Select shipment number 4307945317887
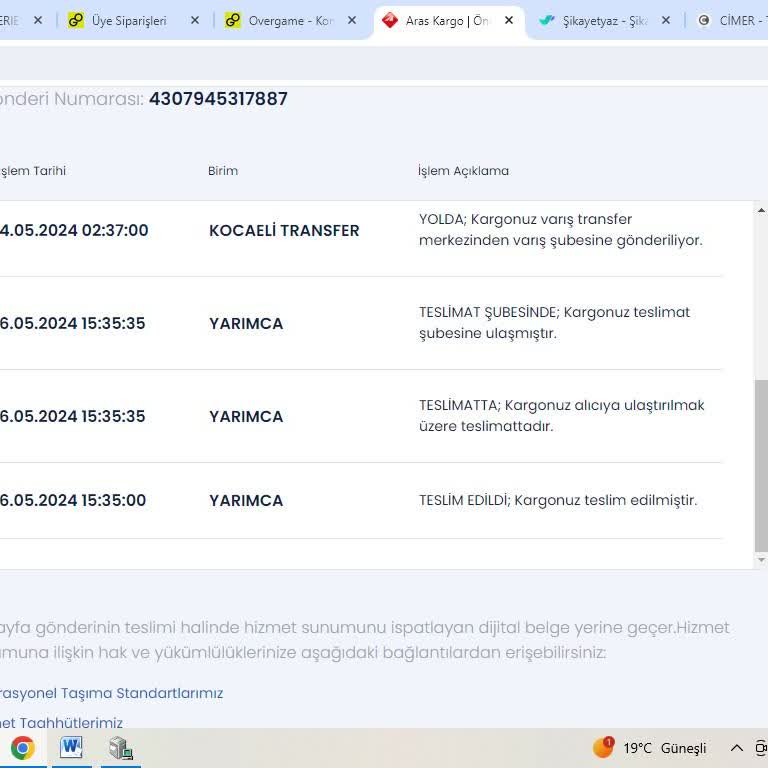The height and width of the screenshot is (768, 768). tap(218, 99)
